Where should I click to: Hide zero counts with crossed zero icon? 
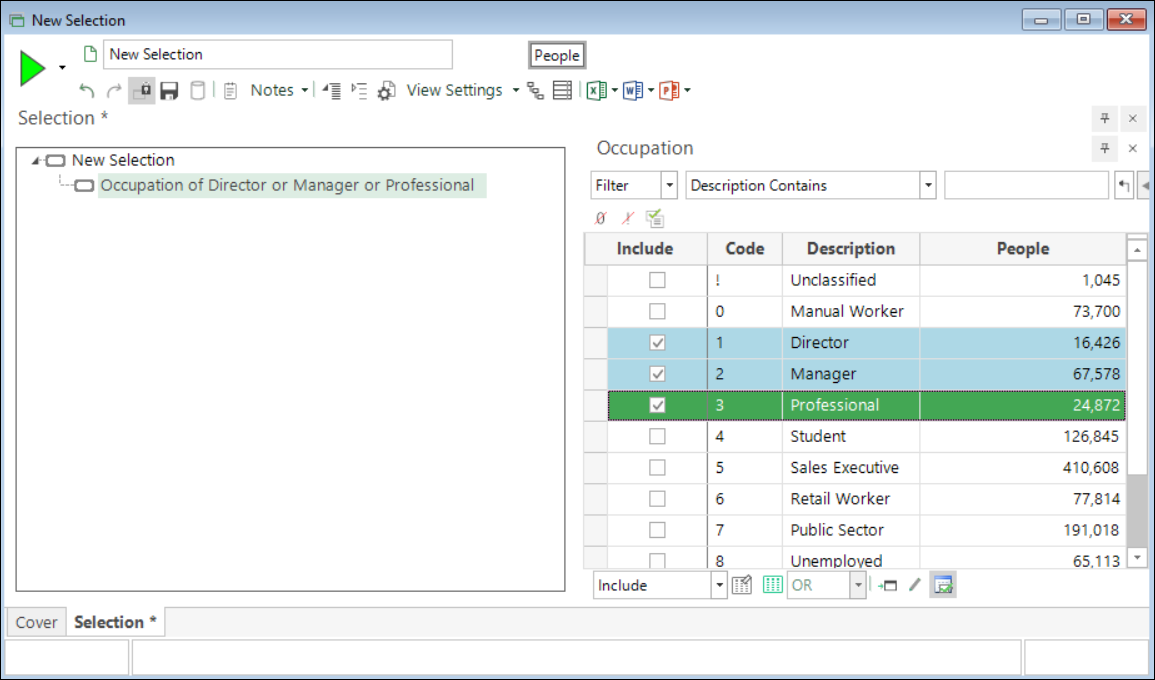[x=601, y=218]
